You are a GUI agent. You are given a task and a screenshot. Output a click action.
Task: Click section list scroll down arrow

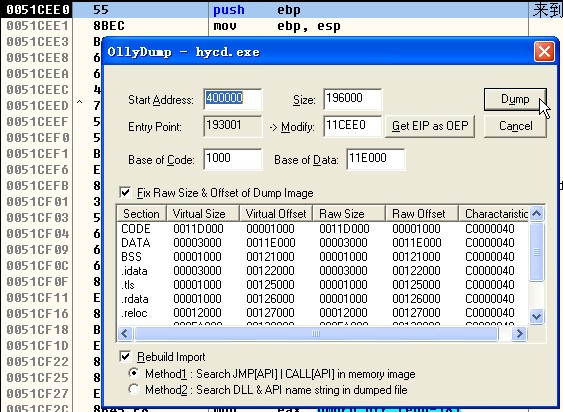pos(536,316)
